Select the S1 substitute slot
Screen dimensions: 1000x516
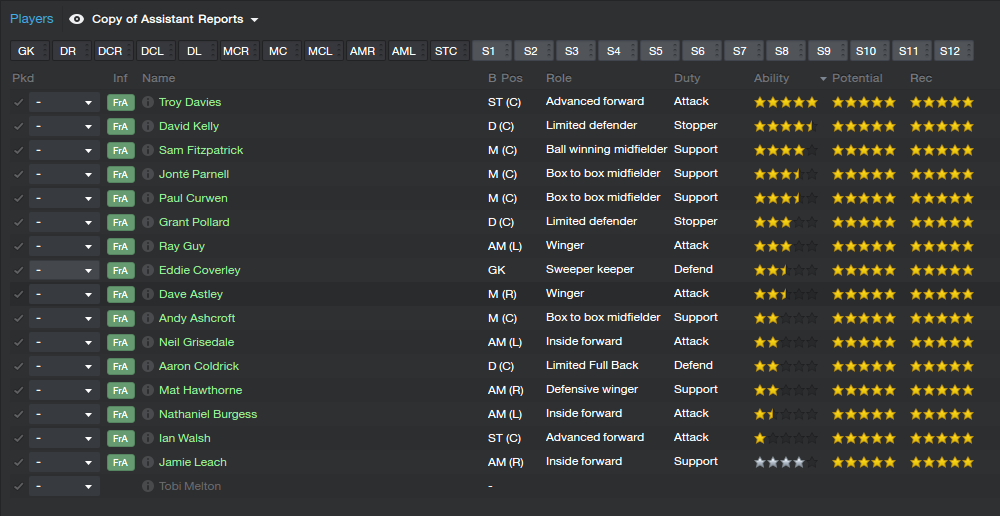(492, 51)
